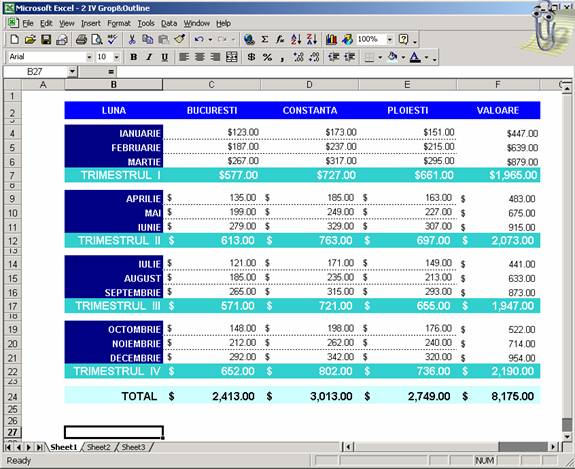Image resolution: width=575 pixels, height=469 pixels.
Task: Open the zoom 100% dropdown arrow
Action: point(390,39)
